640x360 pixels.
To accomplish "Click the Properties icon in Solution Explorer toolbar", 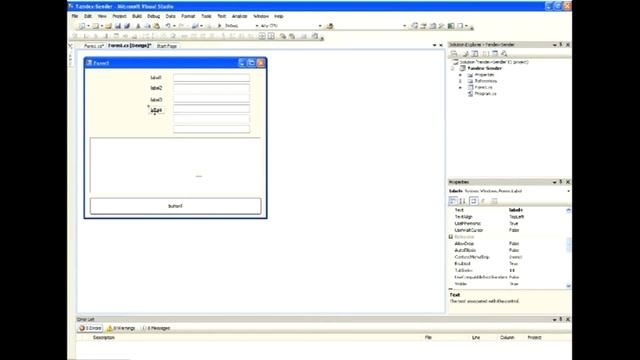I will point(453,54).
